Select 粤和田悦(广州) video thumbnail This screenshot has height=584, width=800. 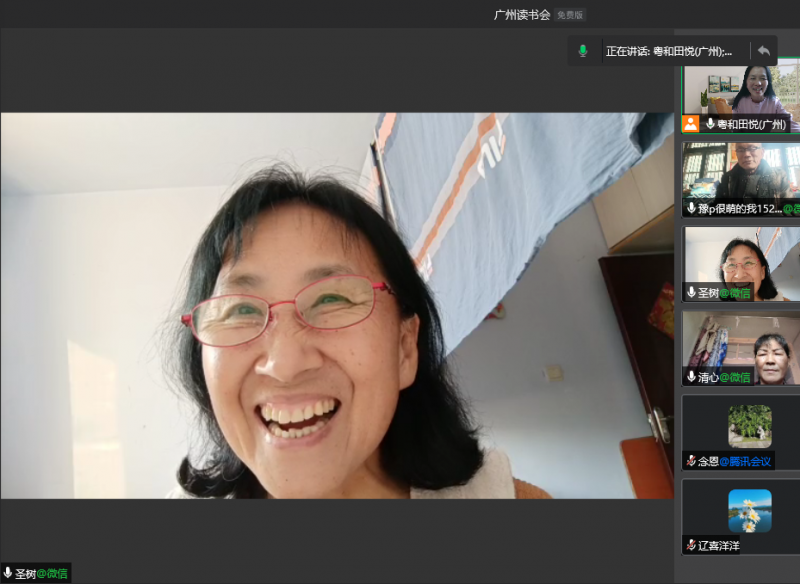(x=741, y=90)
